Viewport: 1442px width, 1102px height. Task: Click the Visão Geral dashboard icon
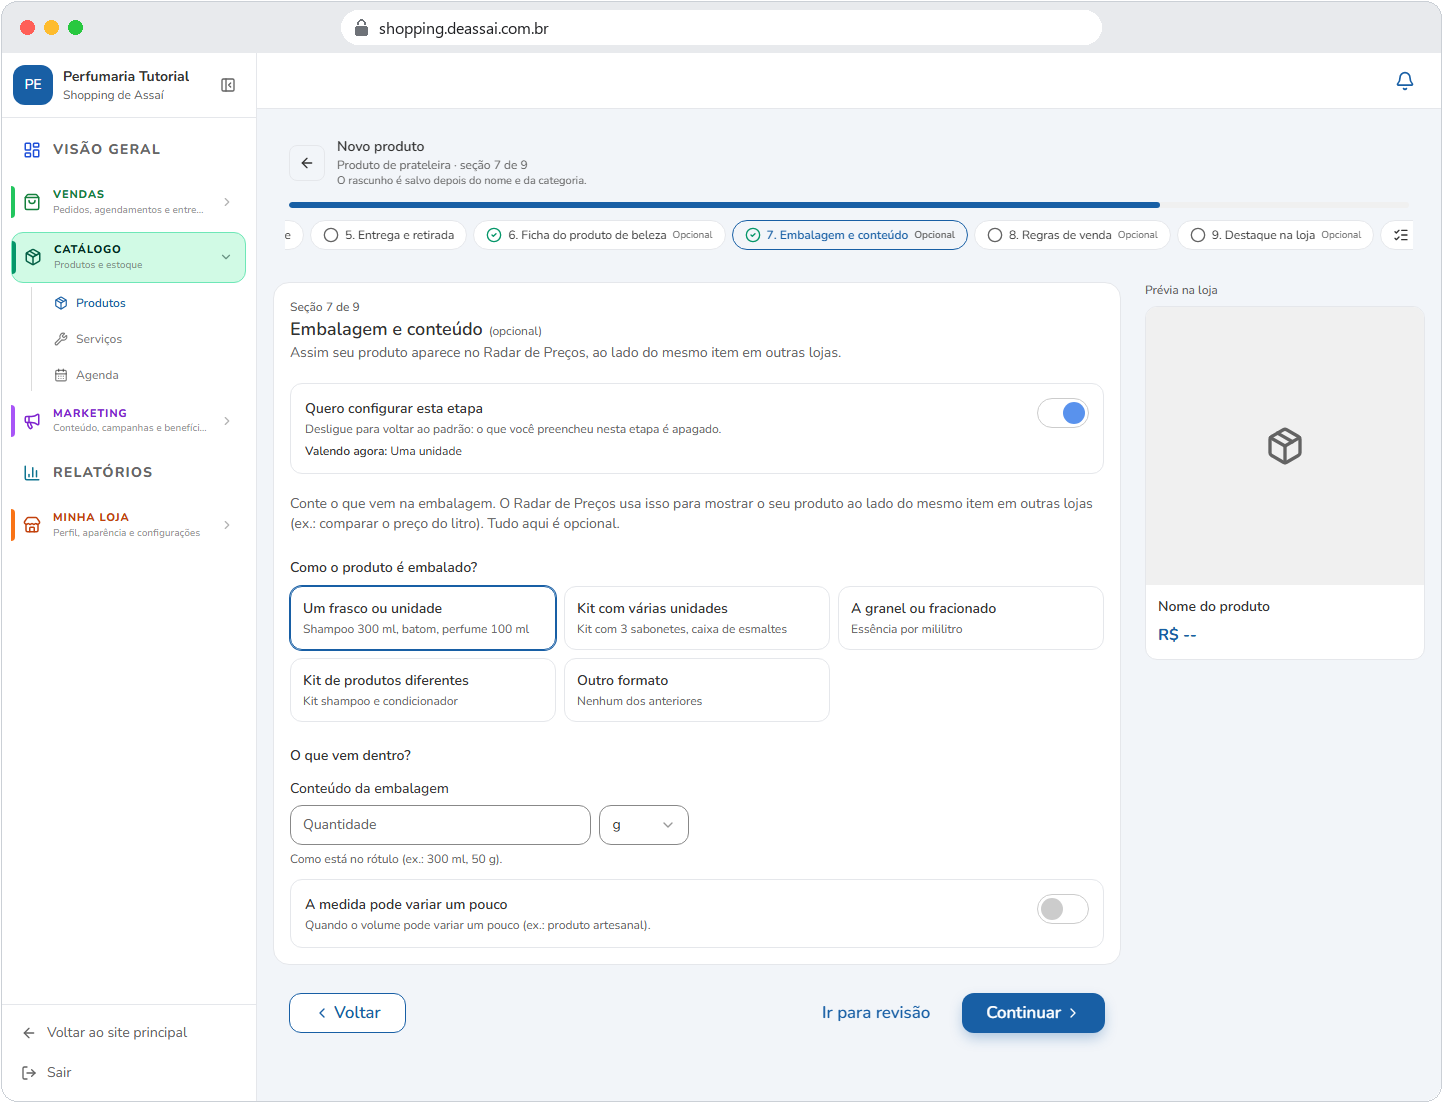[x=32, y=150]
